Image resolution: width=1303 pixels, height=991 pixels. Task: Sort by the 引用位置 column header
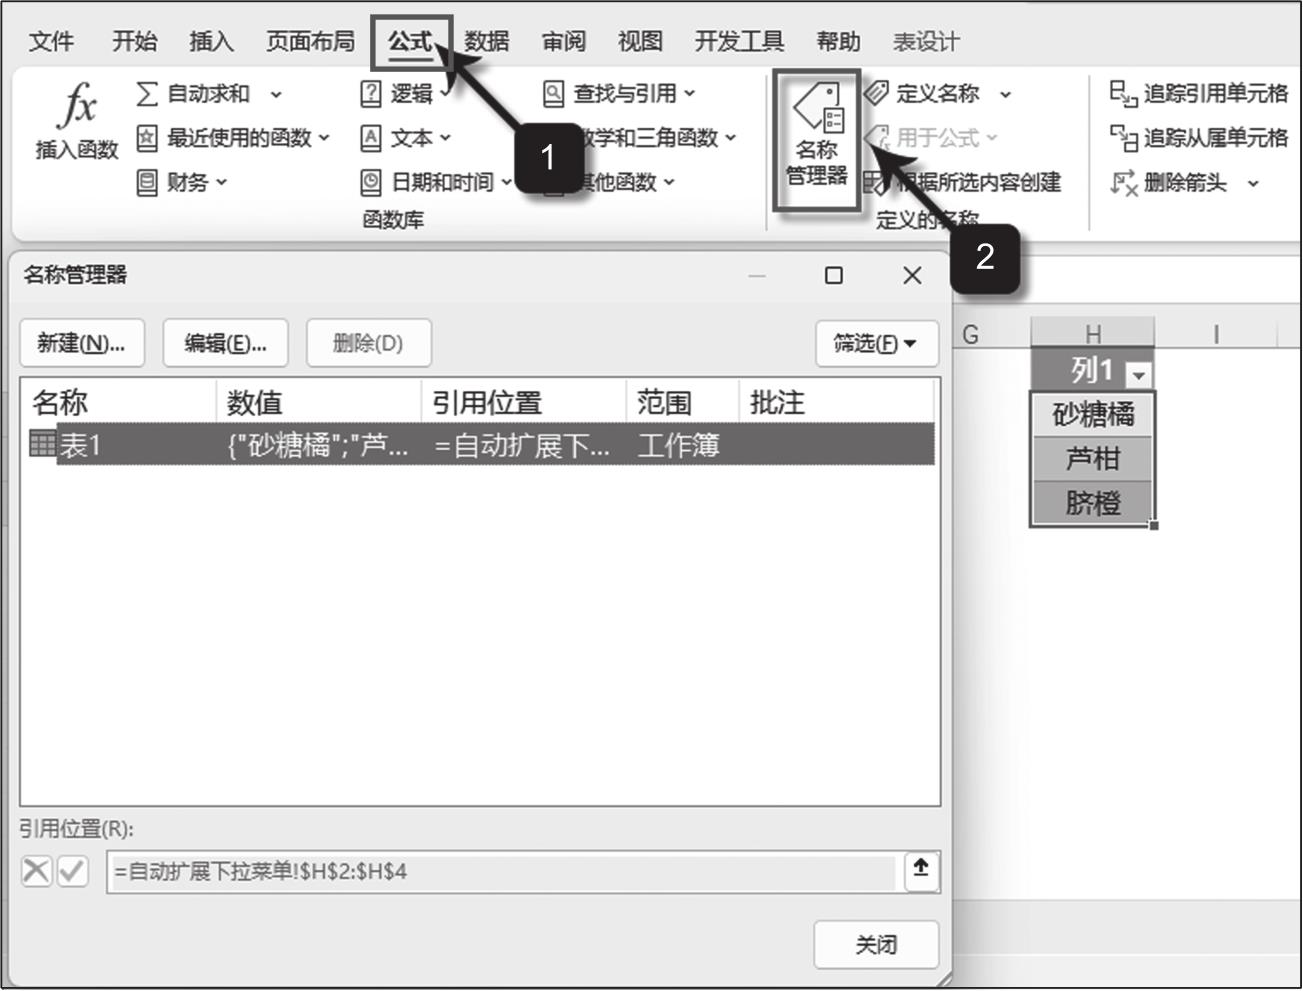coord(523,402)
